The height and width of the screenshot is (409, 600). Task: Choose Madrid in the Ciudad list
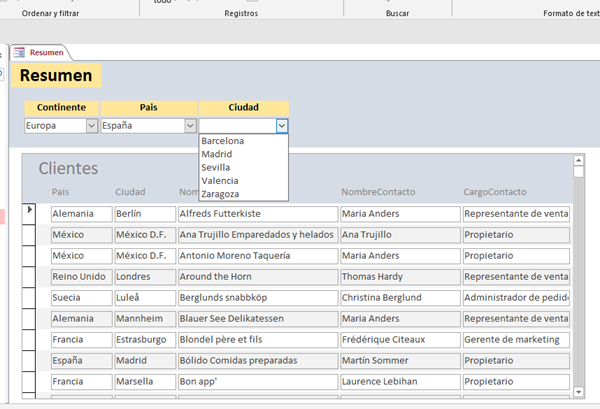217,155
